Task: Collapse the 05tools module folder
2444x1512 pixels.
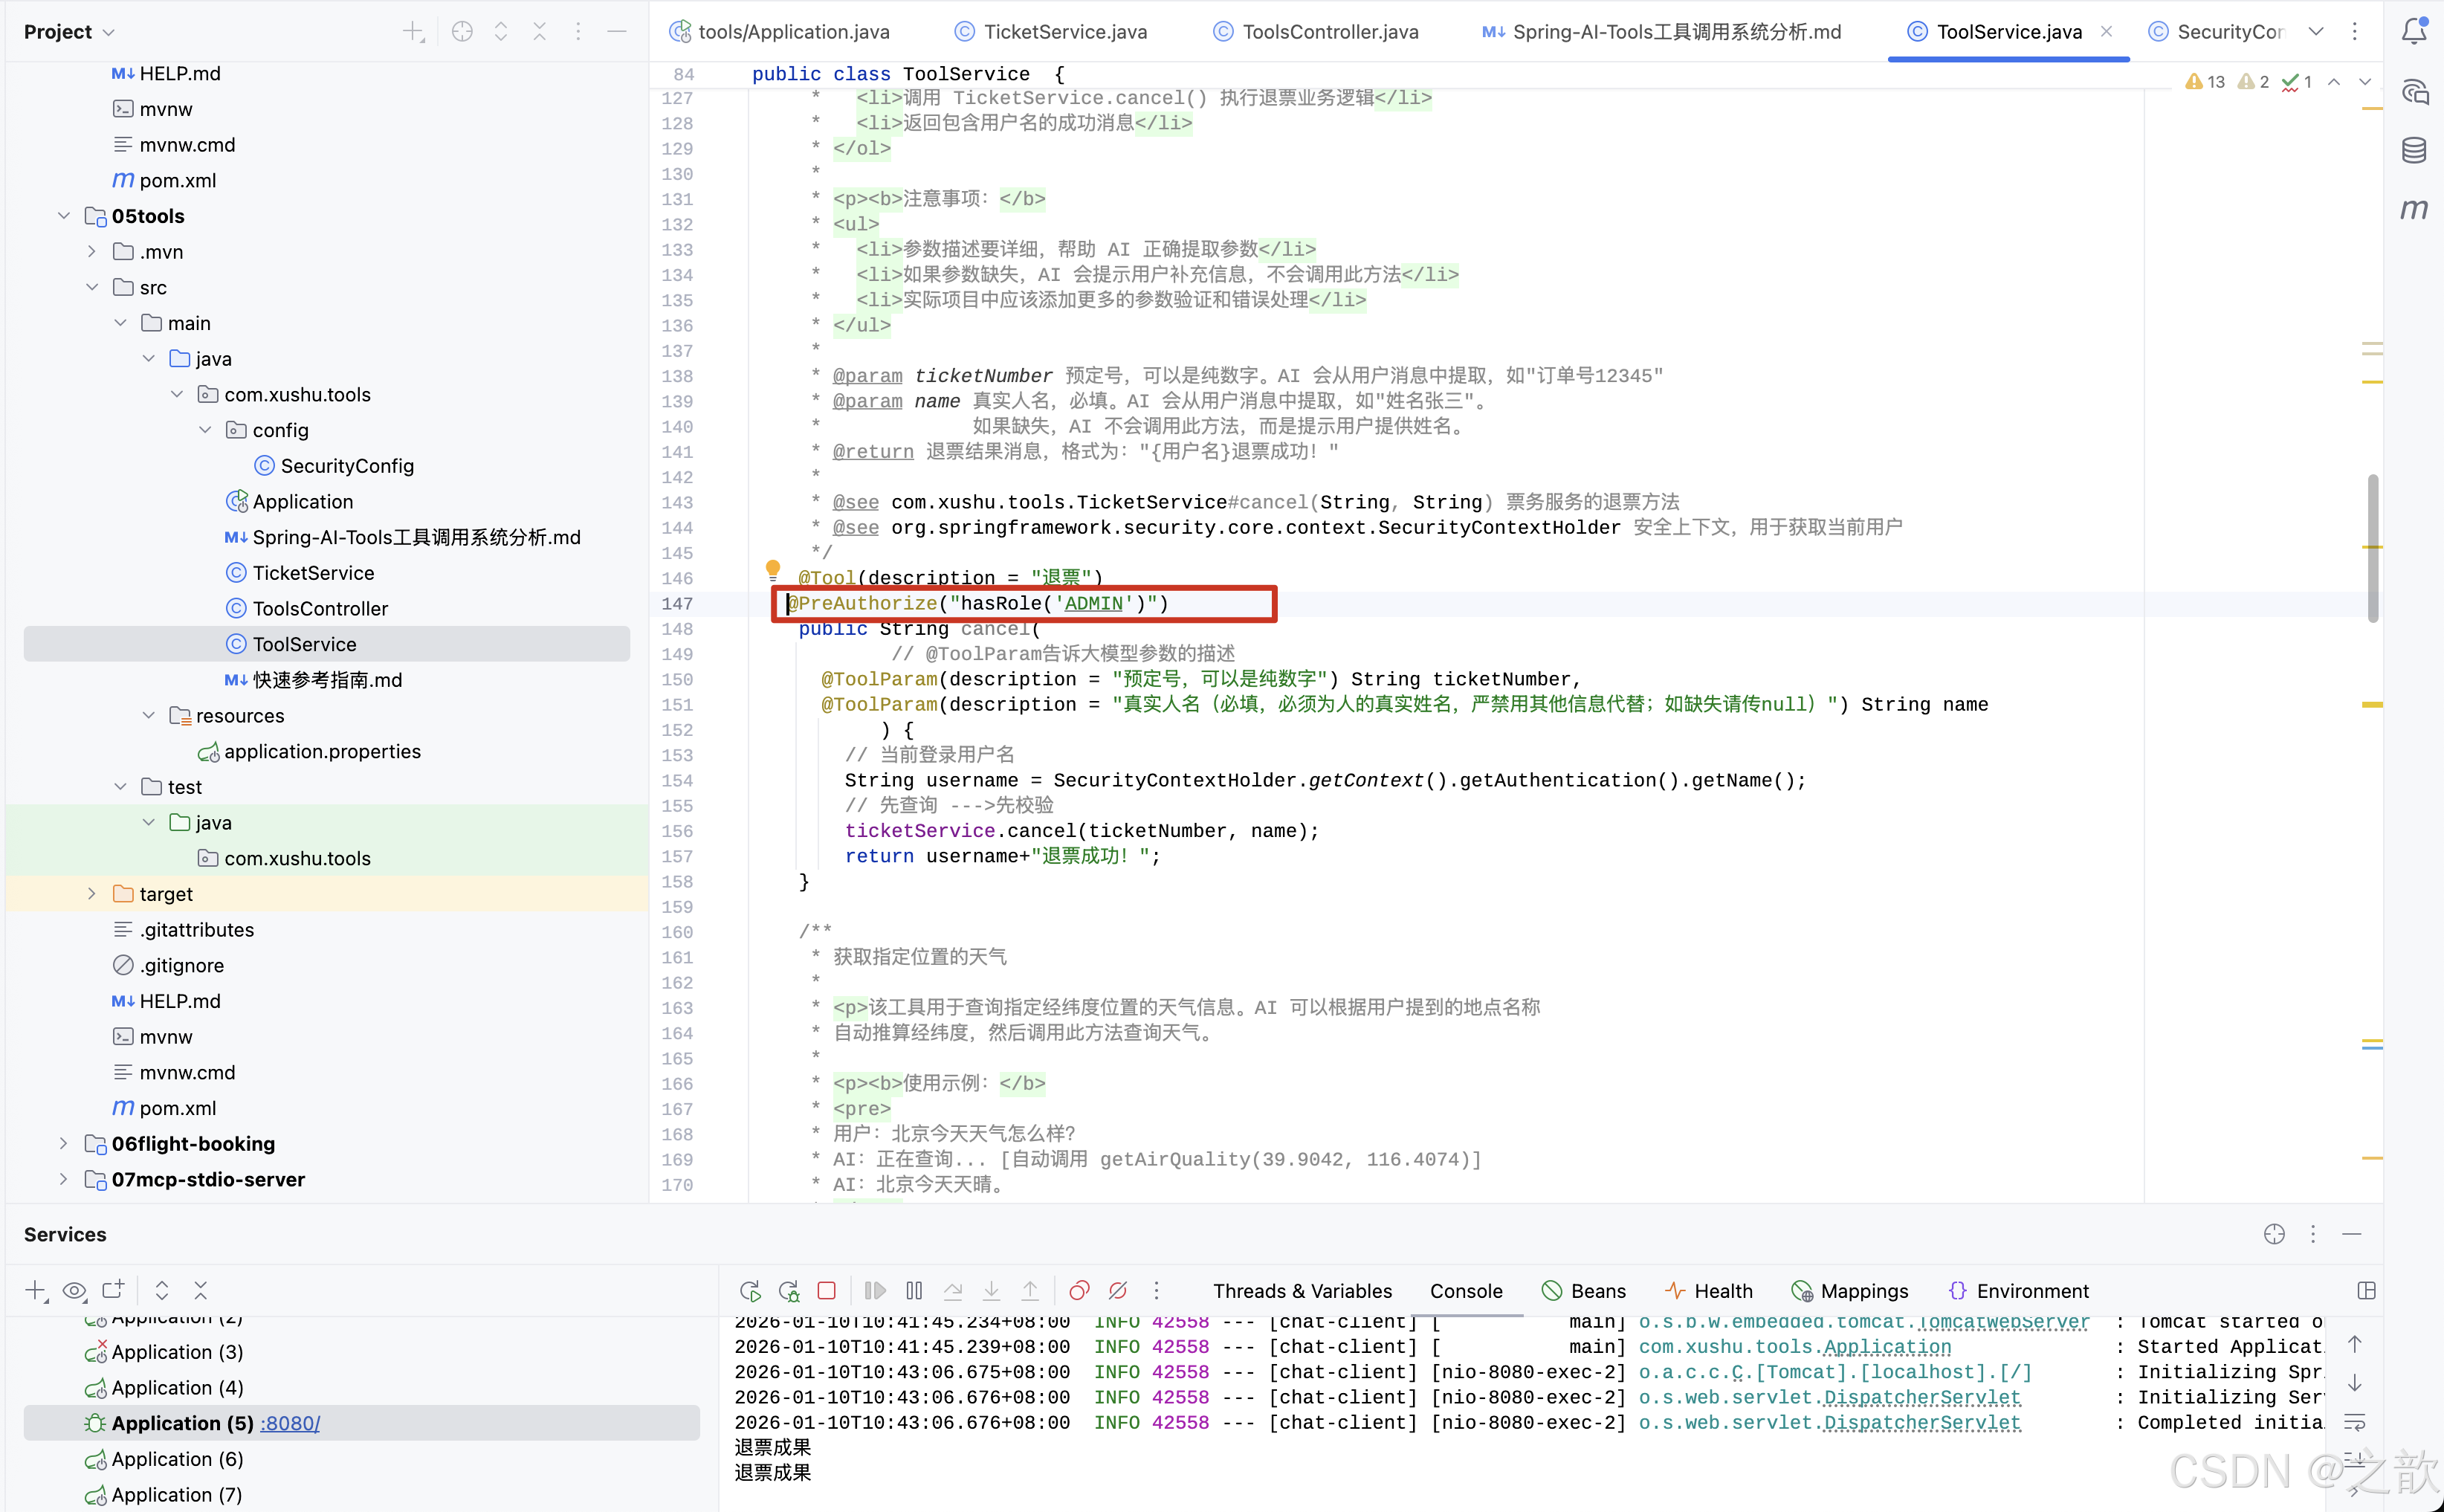Action: 64,216
